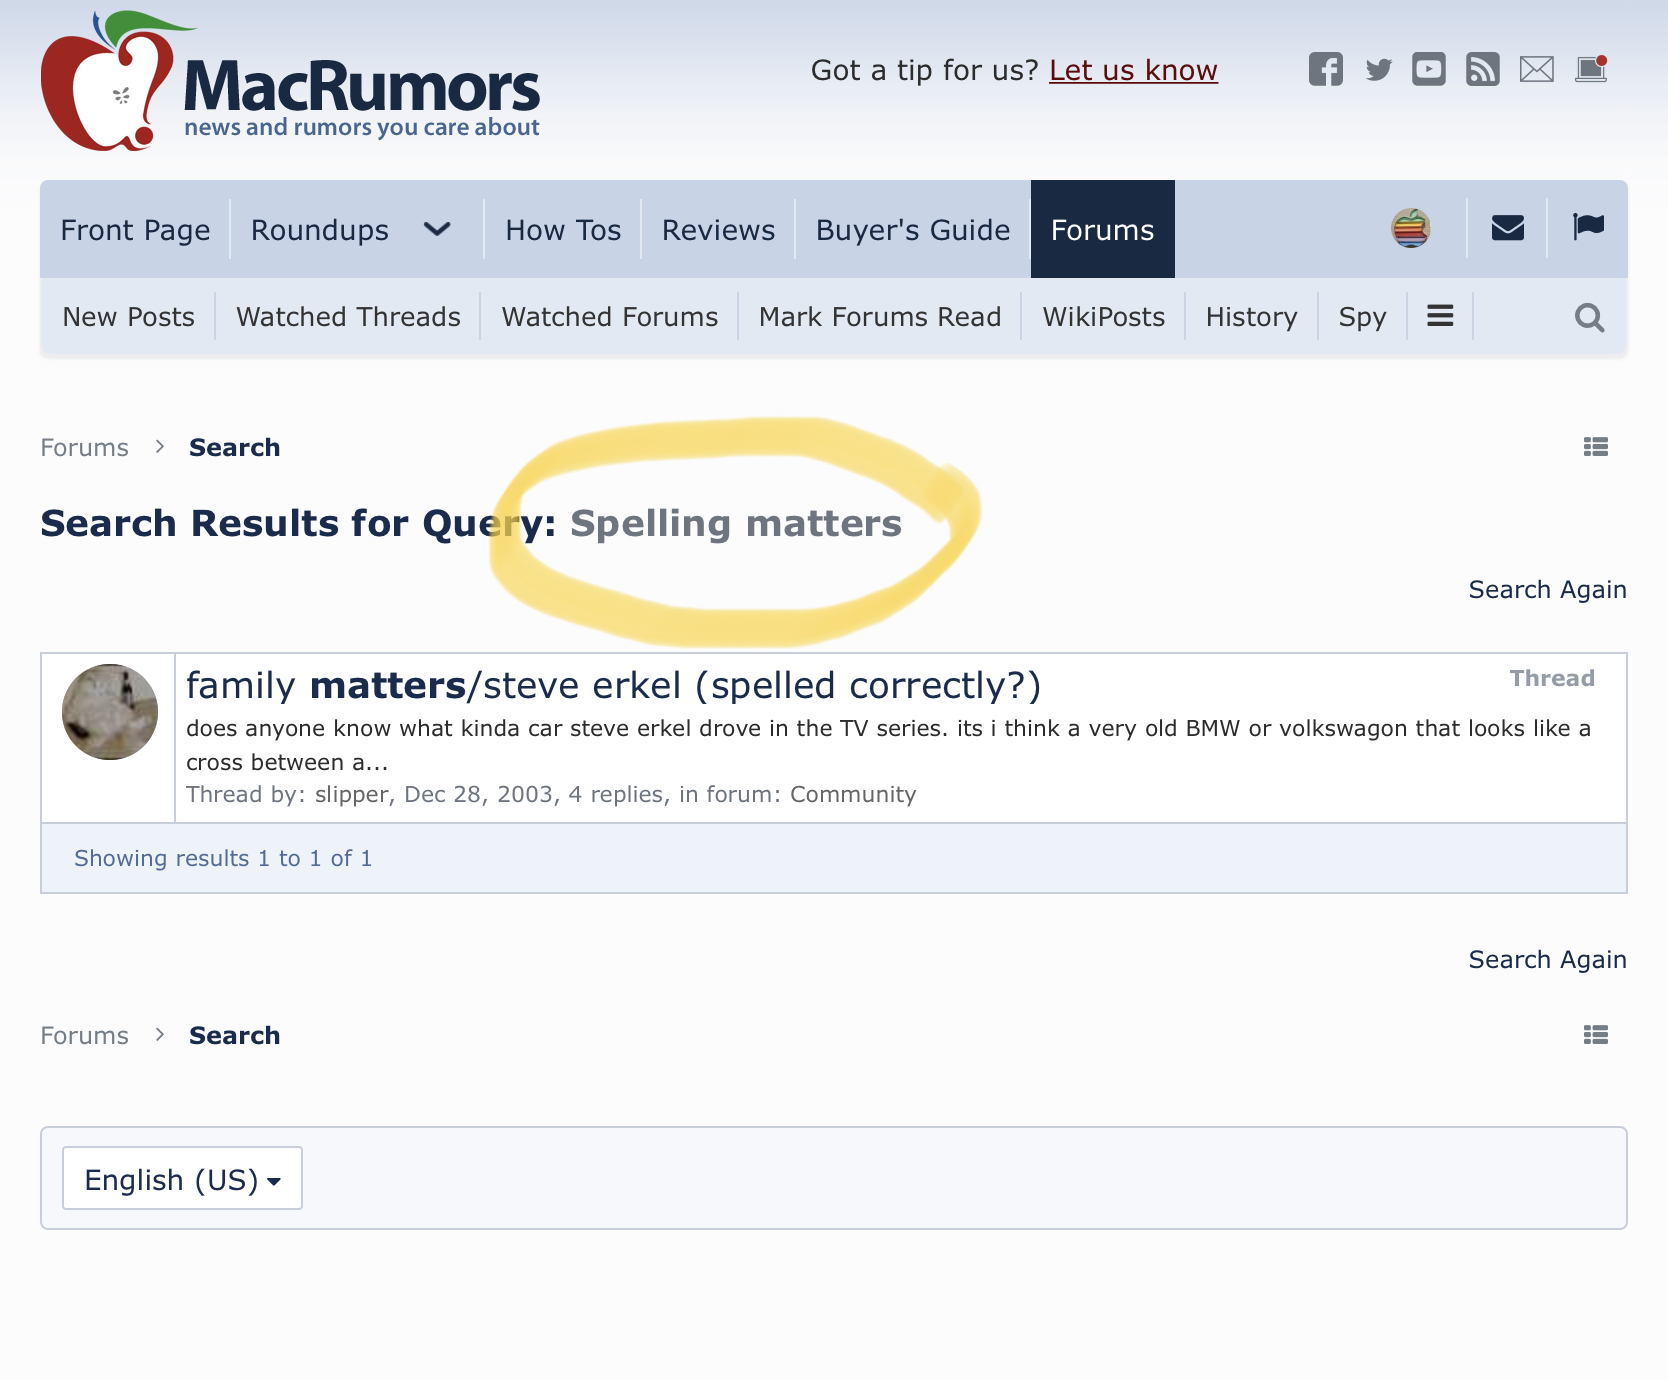Open the hamburger menu icon beside Spy
Viewport: 1668px width, 1380px height.
[x=1440, y=316]
